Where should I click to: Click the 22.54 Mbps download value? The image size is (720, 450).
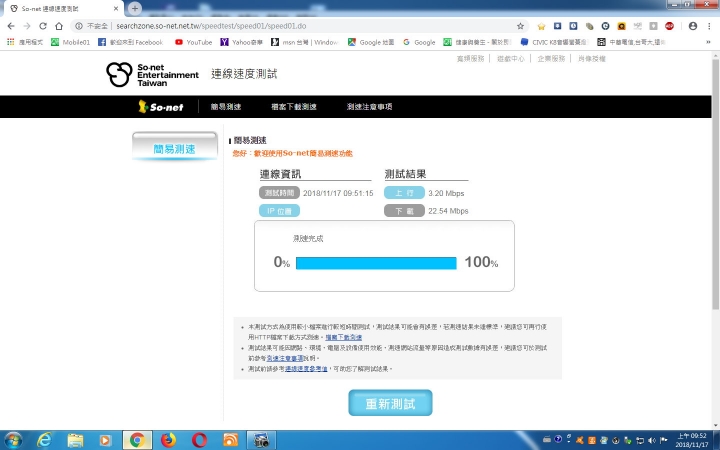[x=448, y=211]
